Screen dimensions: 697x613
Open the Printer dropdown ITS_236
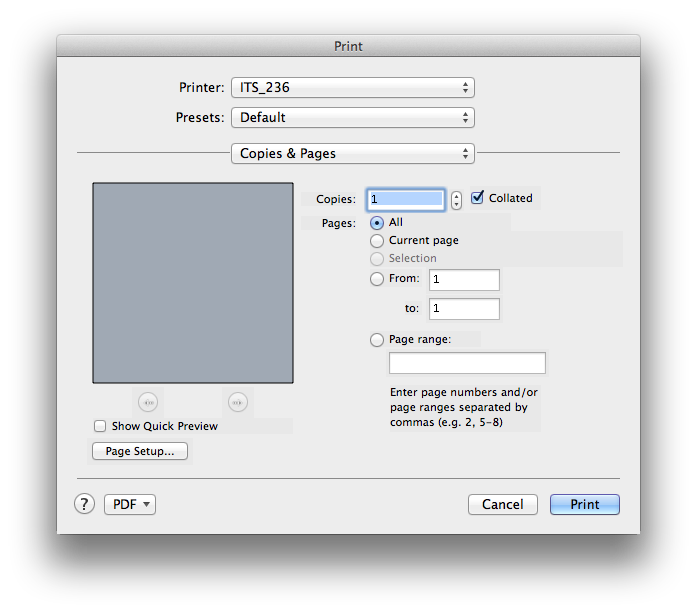pyautogui.click(x=352, y=88)
